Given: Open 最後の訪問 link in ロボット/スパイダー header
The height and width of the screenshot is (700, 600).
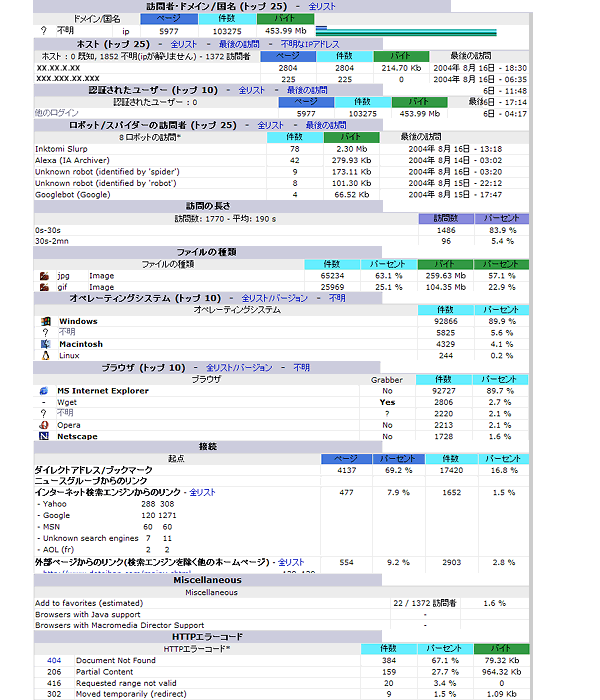Looking at the screenshot, I should coord(325,125).
